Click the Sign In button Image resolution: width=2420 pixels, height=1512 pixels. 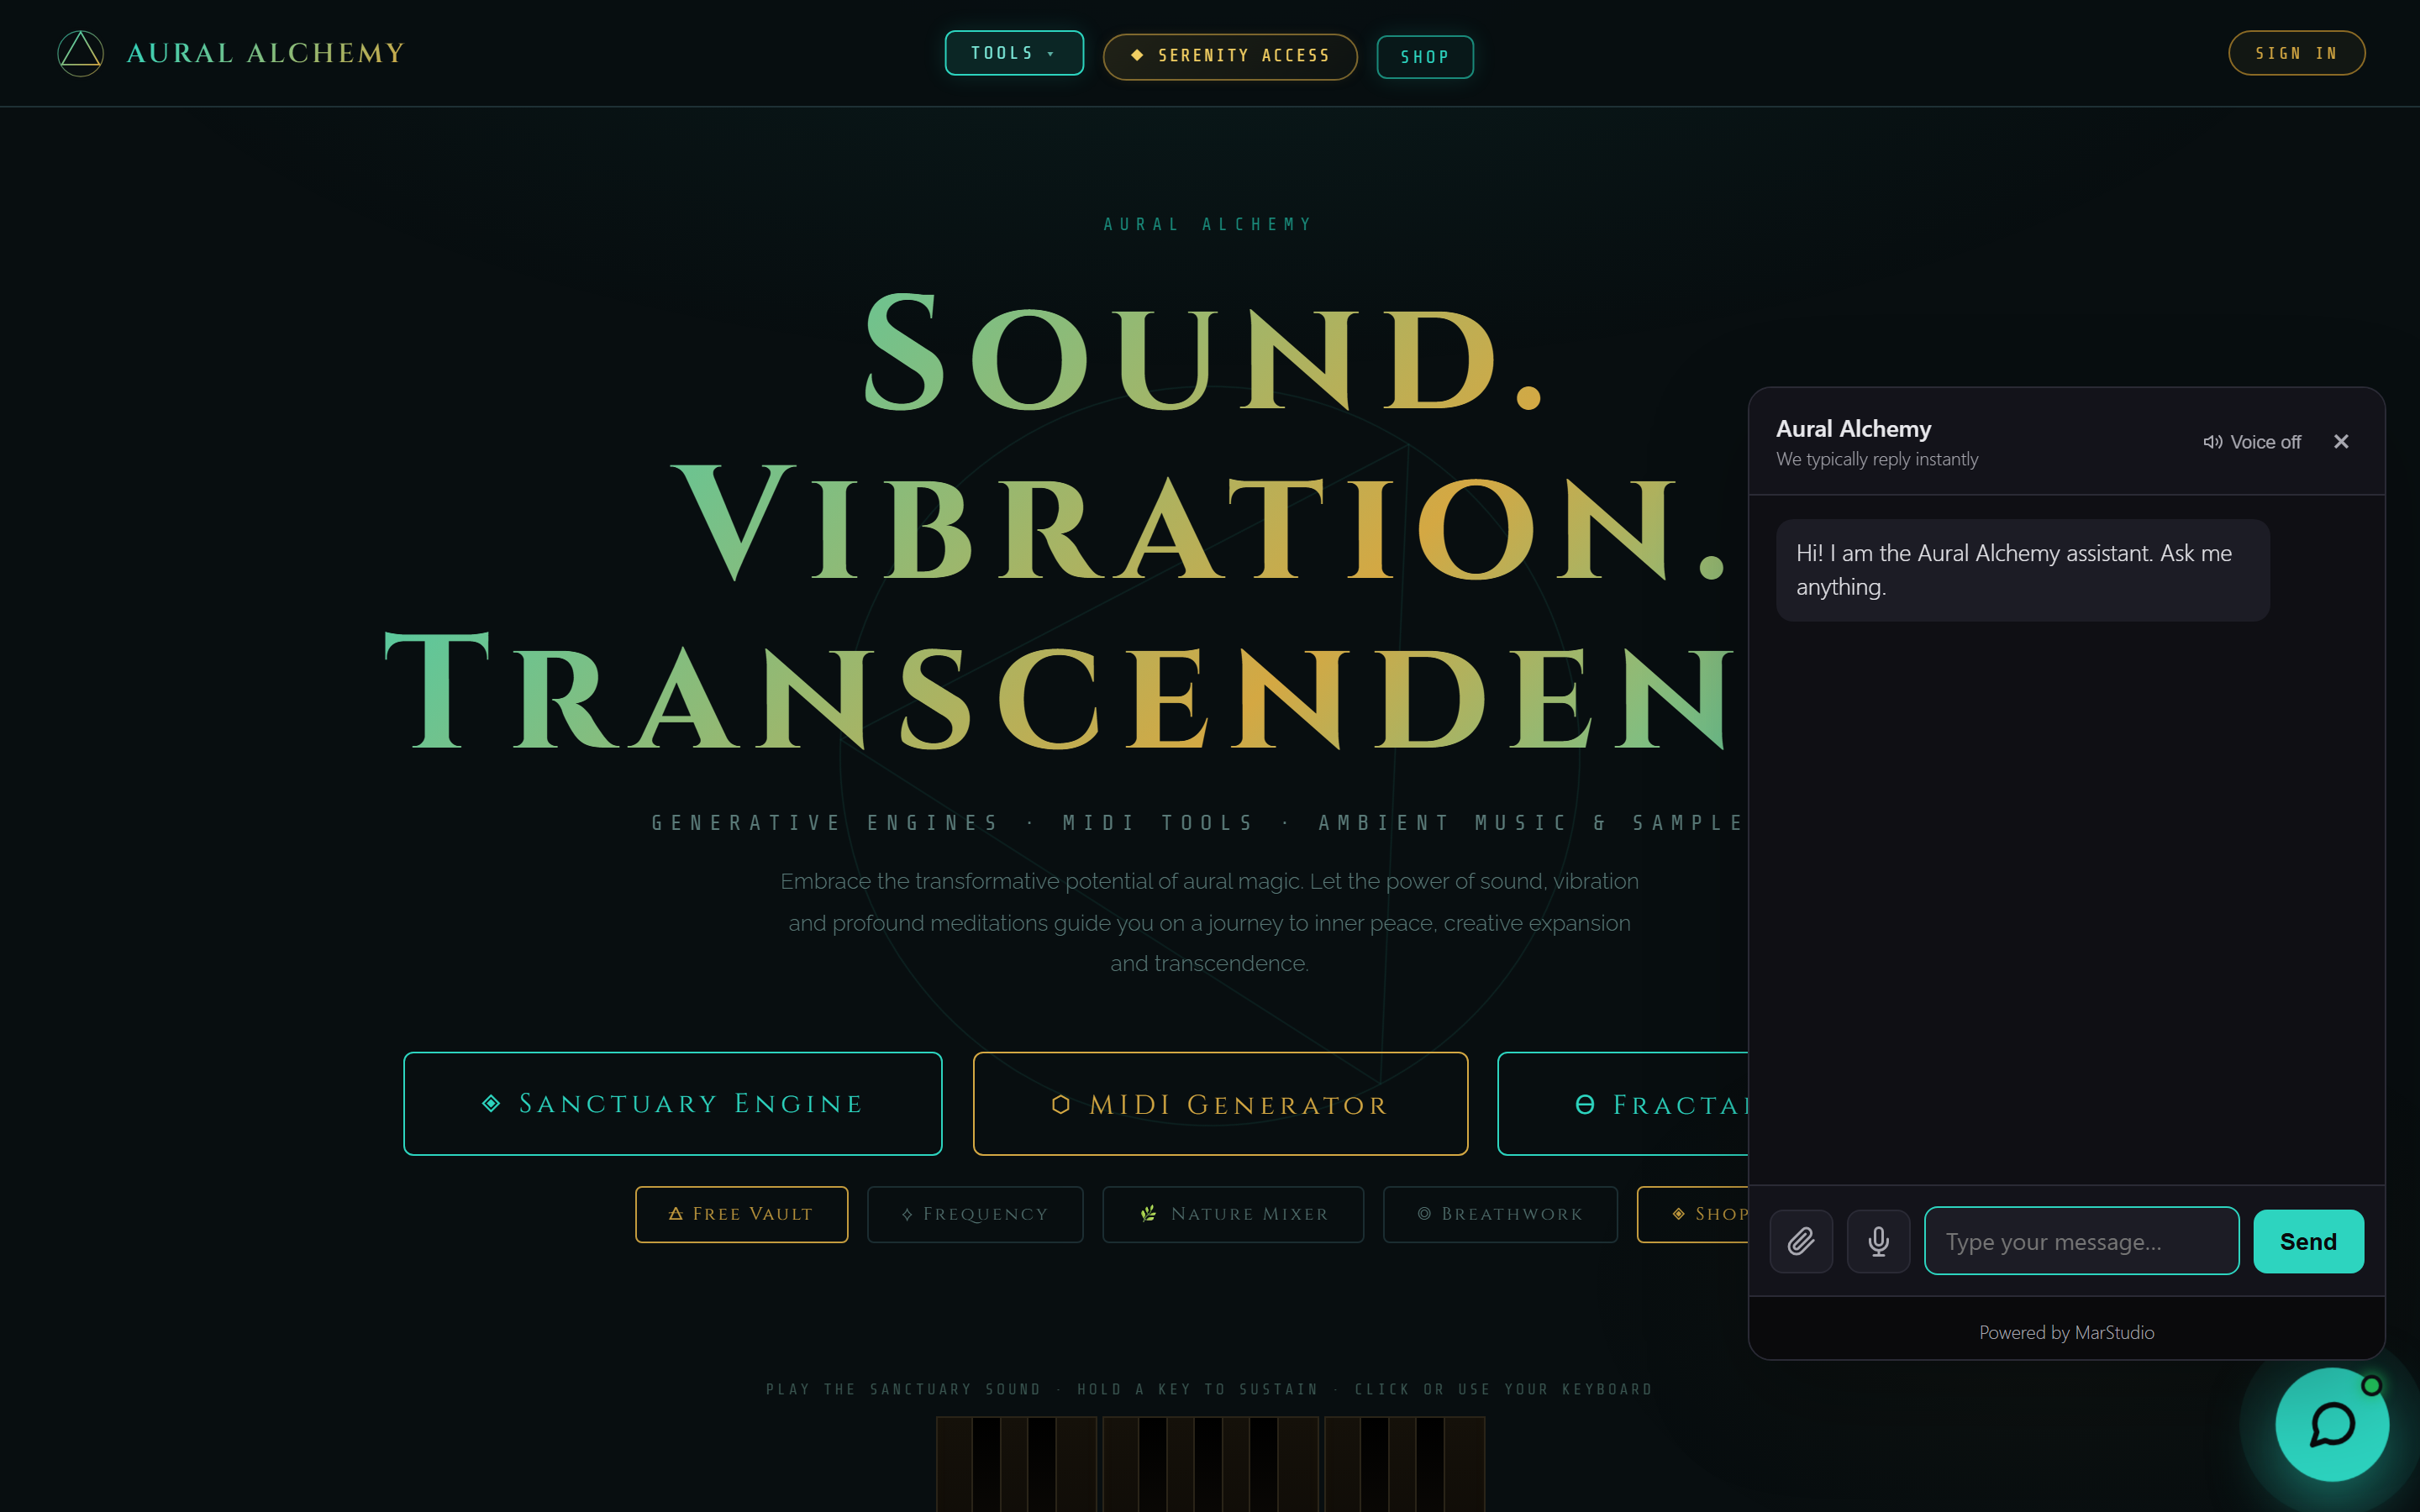(2296, 53)
